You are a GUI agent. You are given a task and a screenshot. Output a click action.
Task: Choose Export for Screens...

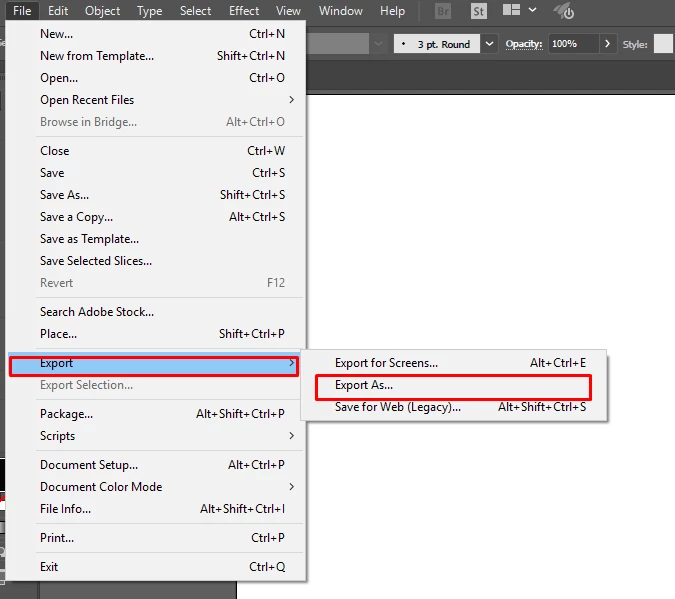(454, 363)
